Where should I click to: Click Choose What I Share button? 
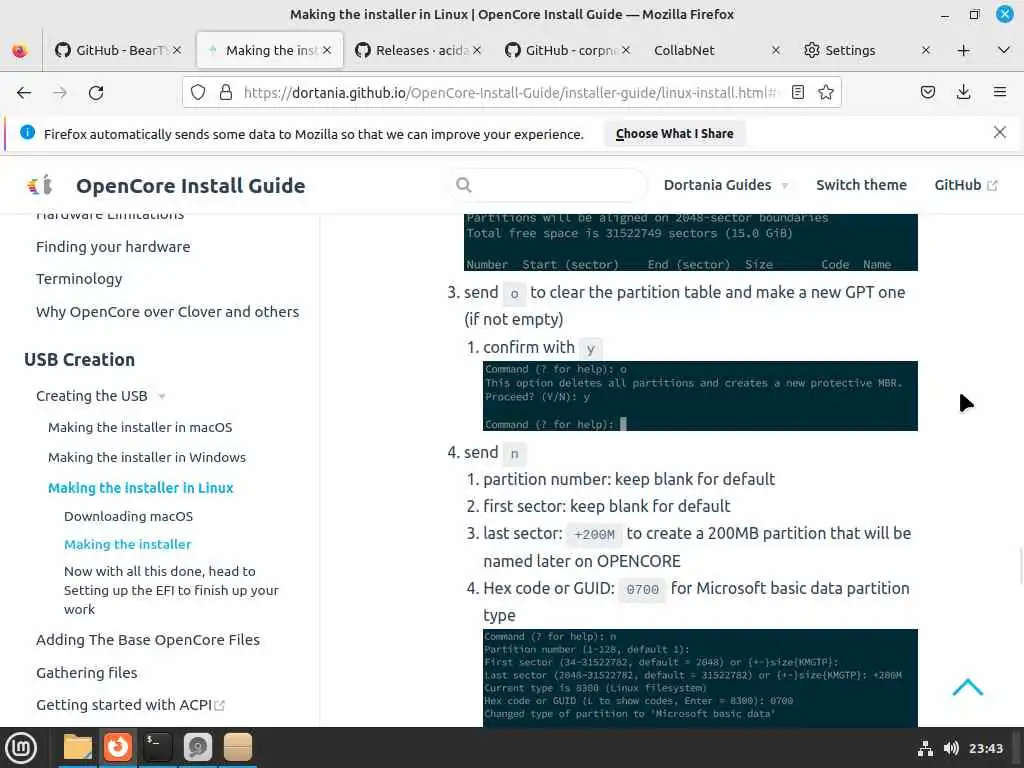coord(674,133)
